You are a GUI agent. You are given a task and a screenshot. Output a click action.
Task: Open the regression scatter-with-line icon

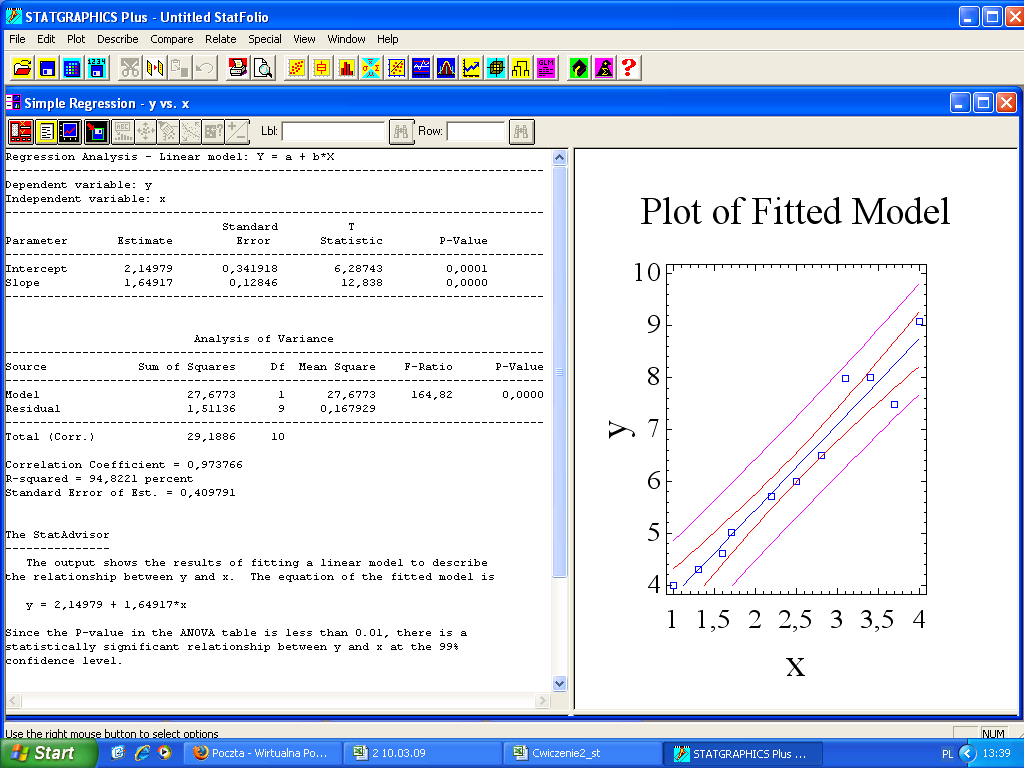[x=396, y=68]
